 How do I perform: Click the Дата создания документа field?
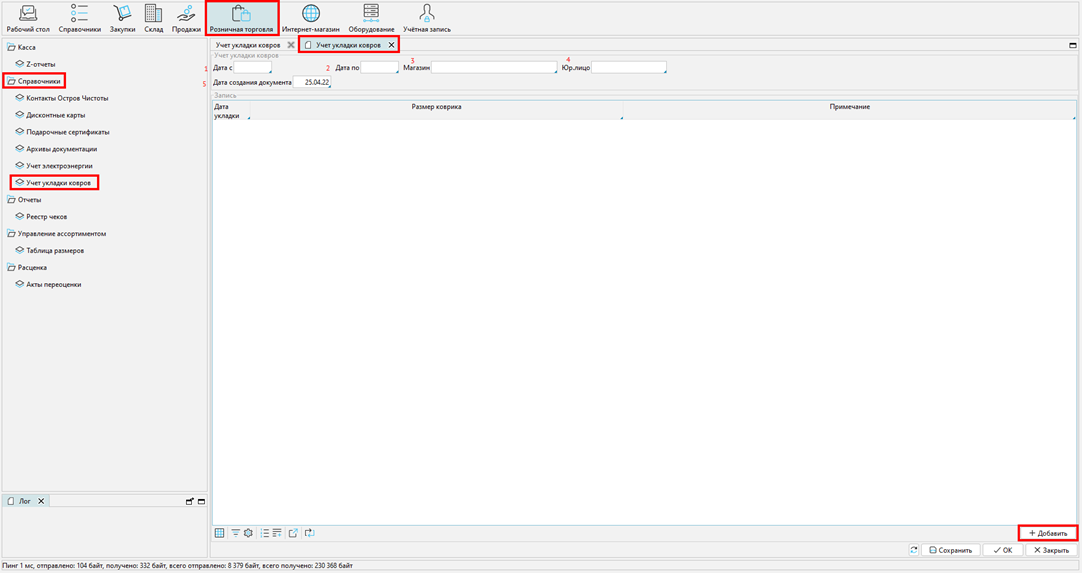(x=312, y=83)
